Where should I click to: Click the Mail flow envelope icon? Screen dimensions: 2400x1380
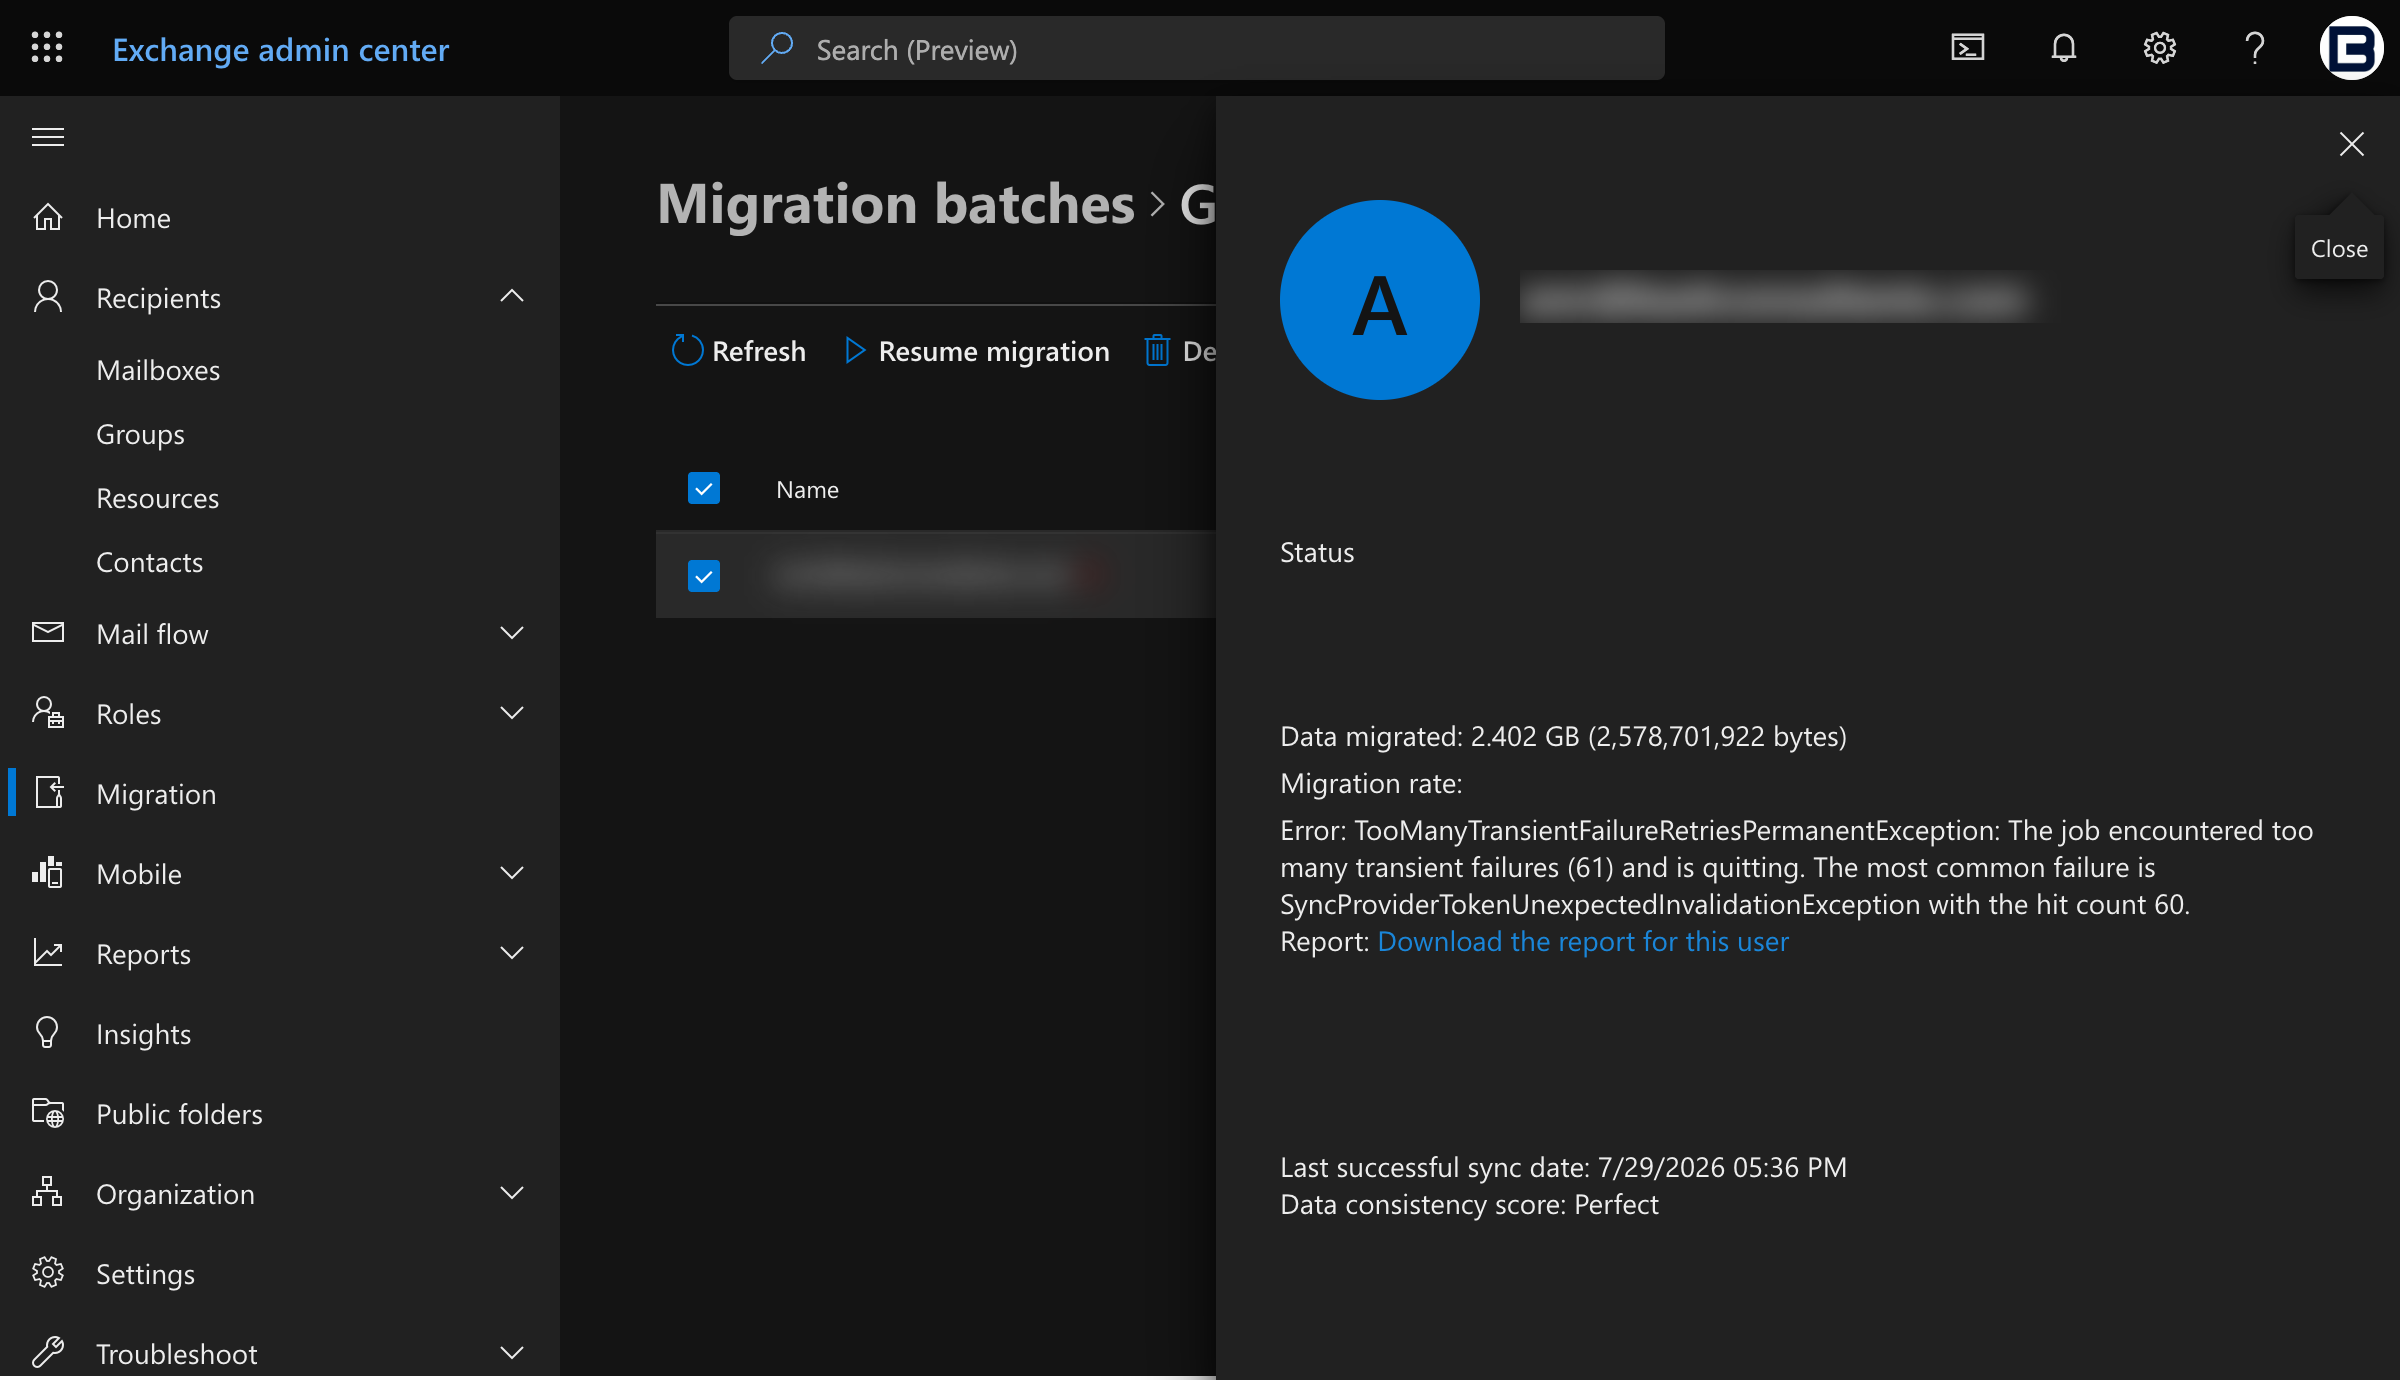coord(48,632)
